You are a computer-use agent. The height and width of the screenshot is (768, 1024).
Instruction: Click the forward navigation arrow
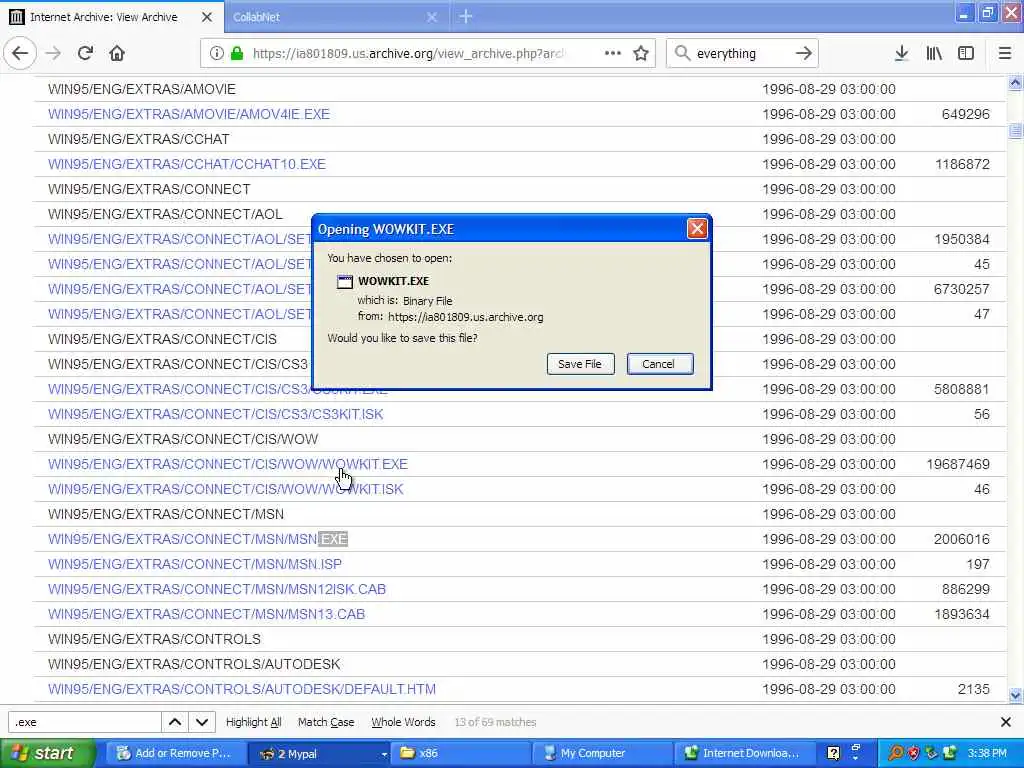pyautogui.click(x=54, y=54)
